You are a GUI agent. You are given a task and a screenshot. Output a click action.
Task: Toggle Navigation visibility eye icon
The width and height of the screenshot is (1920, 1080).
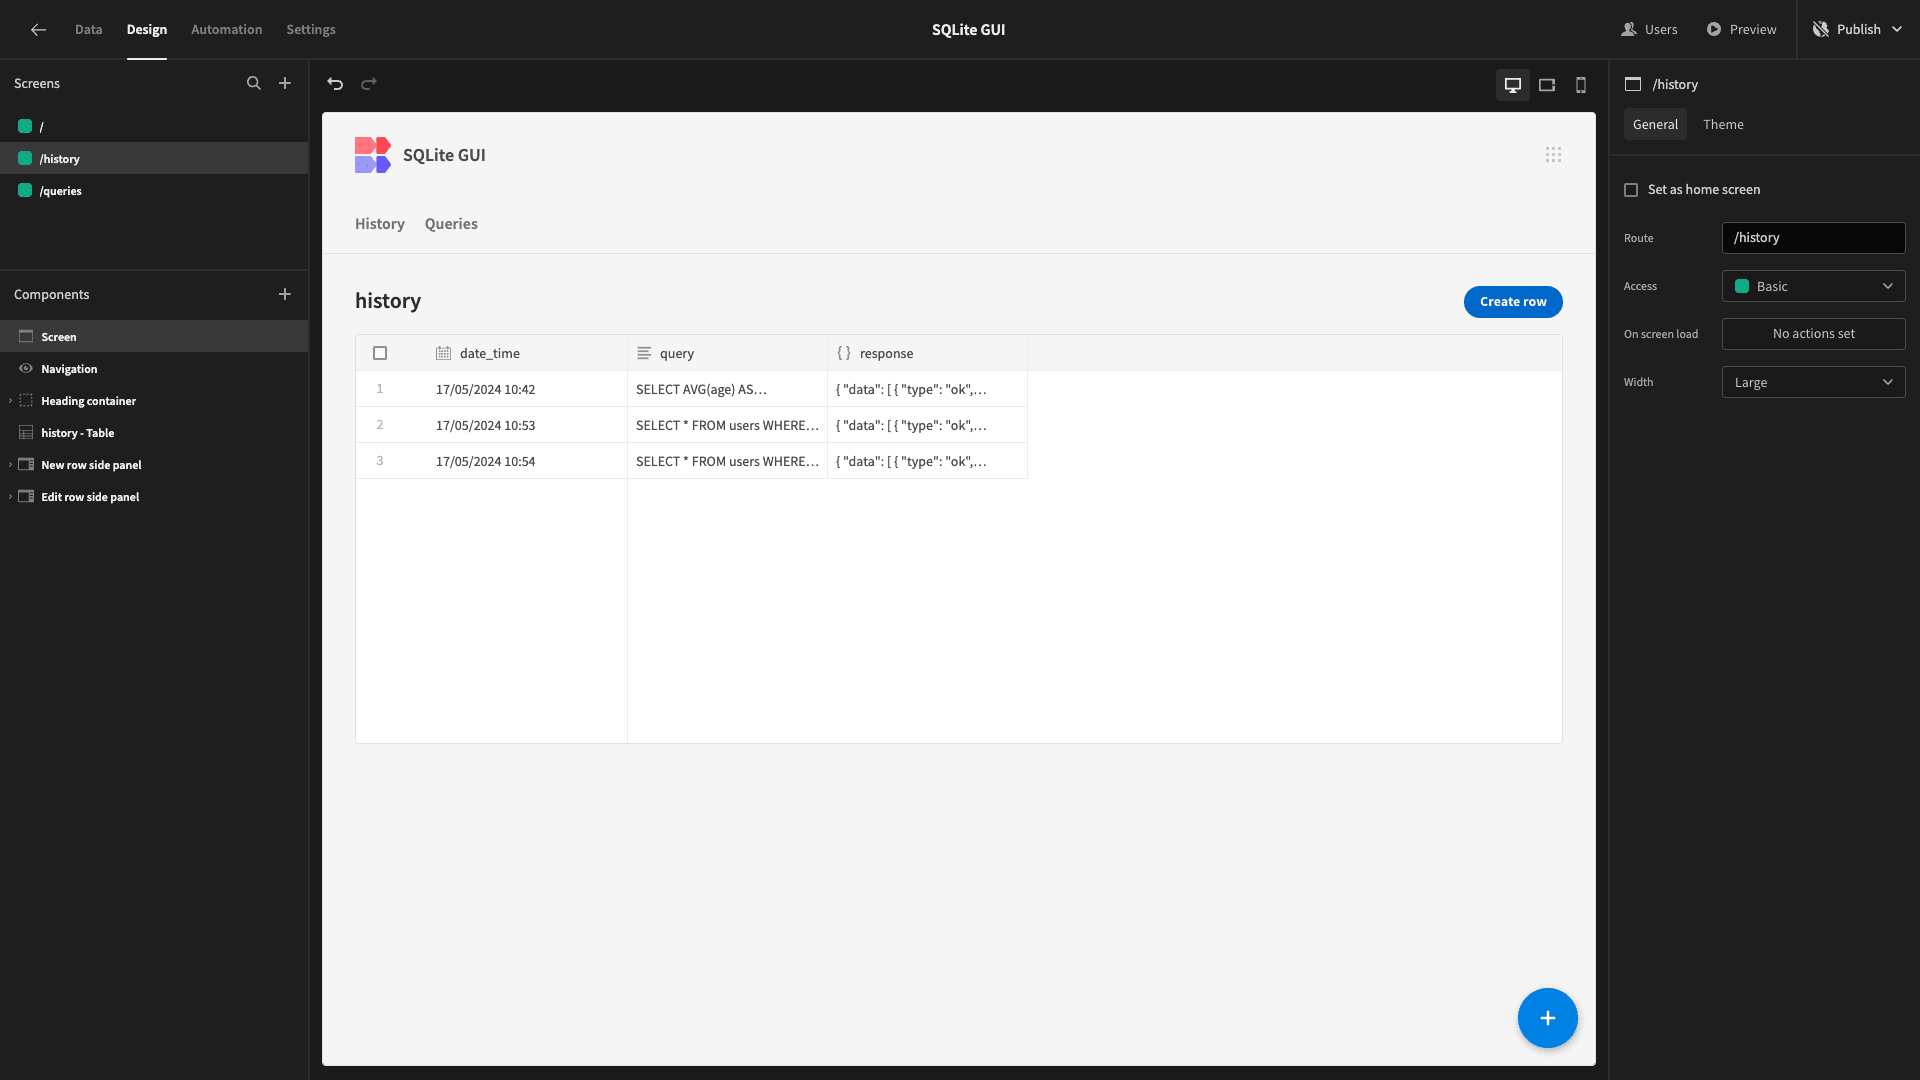pos(26,369)
